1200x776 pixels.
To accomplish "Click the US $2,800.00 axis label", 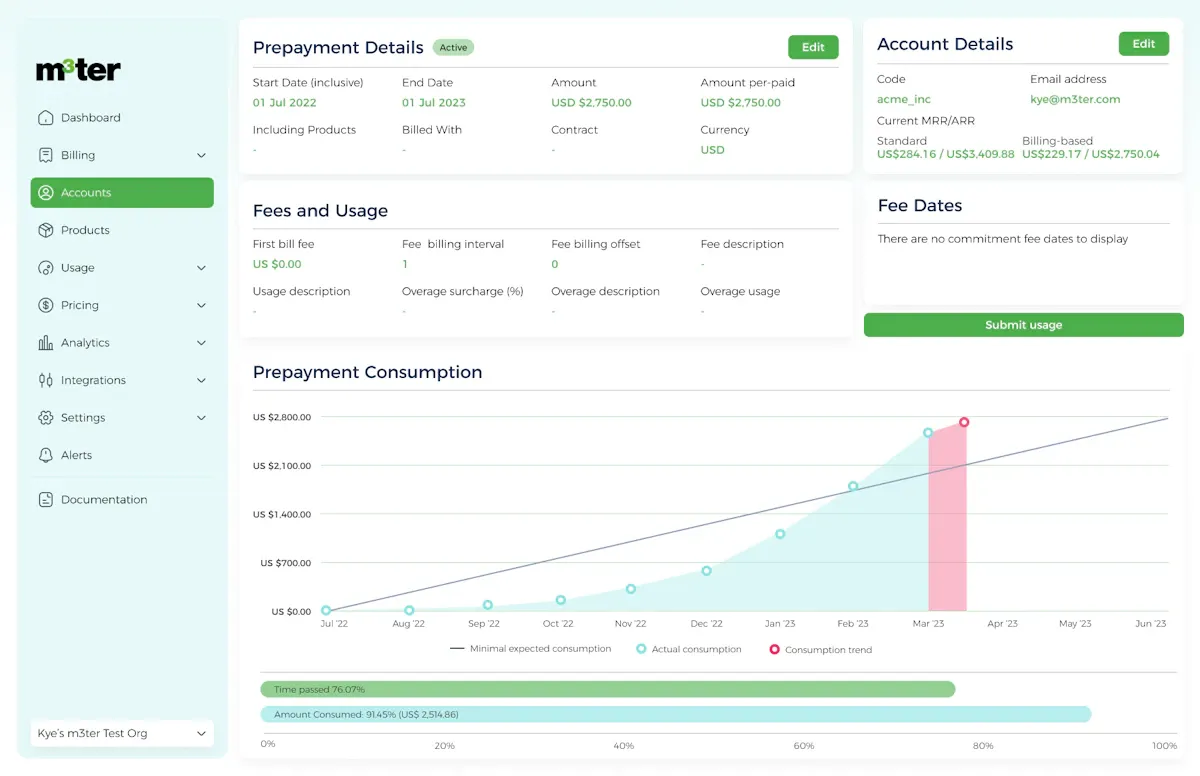I will point(282,417).
